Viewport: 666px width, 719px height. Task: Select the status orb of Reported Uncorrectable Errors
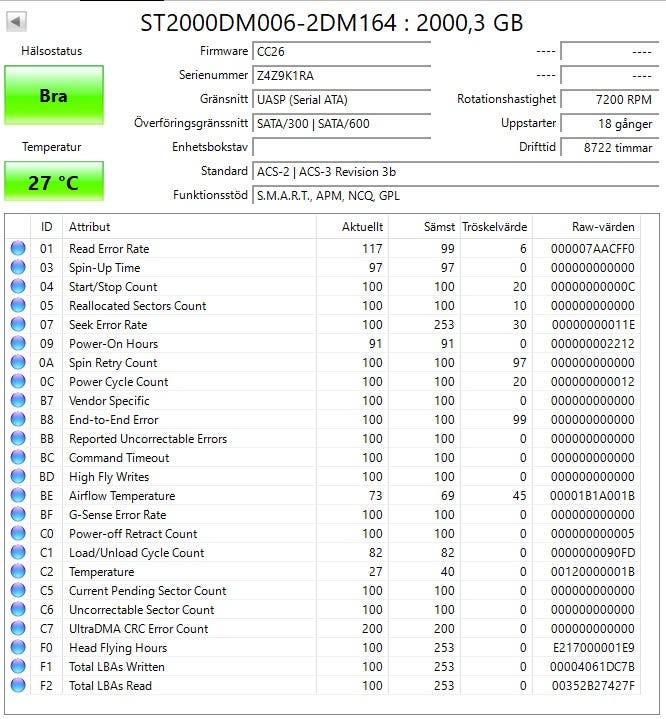click(18, 438)
